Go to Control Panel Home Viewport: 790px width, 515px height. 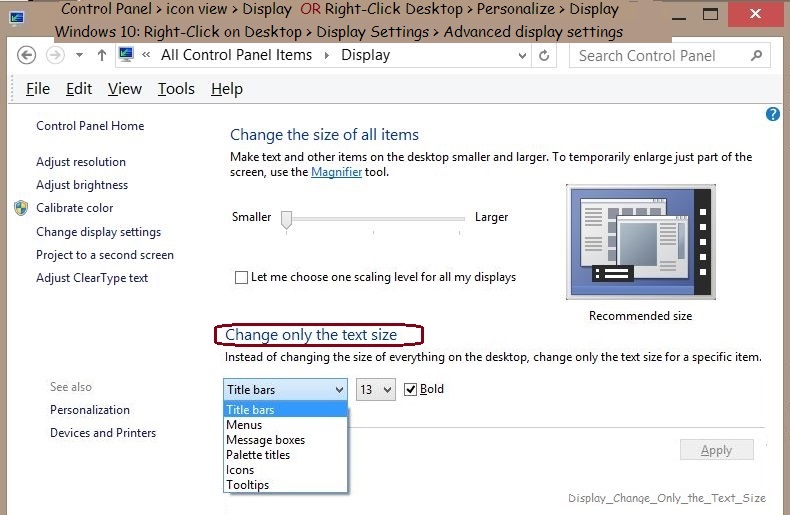tap(90, 126)
